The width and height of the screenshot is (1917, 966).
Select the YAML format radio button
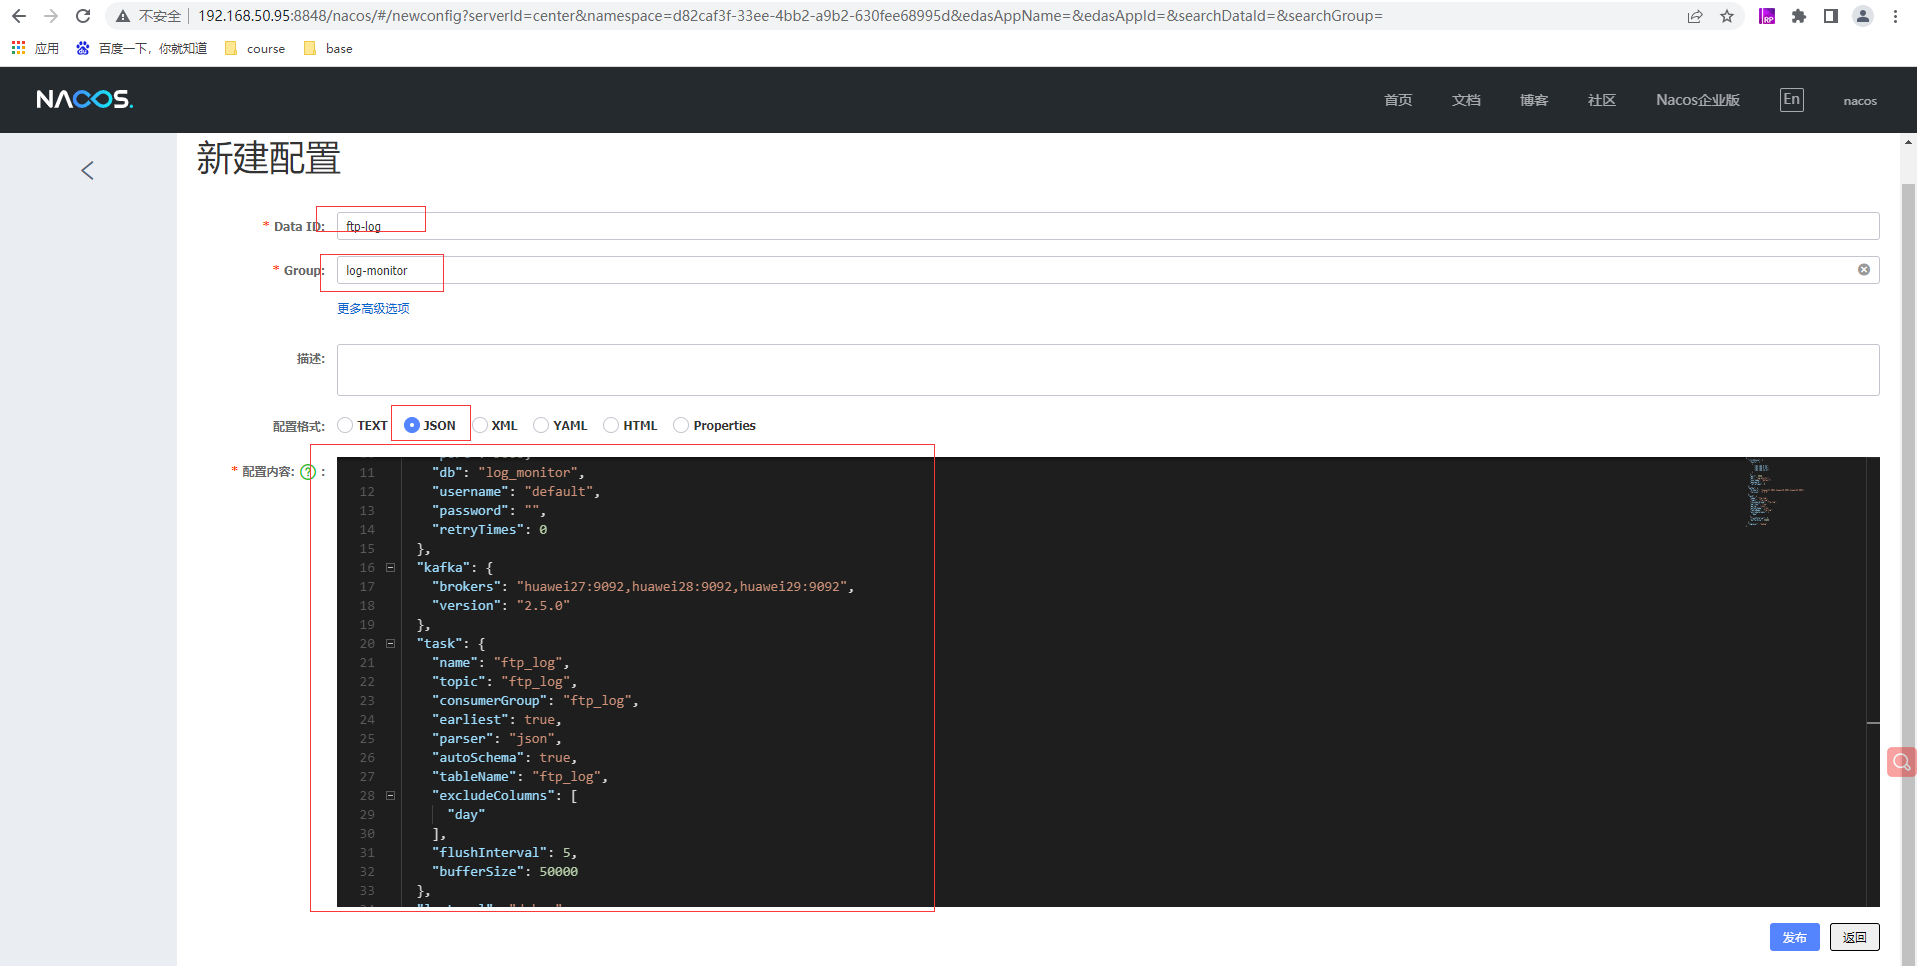[541, 425]
